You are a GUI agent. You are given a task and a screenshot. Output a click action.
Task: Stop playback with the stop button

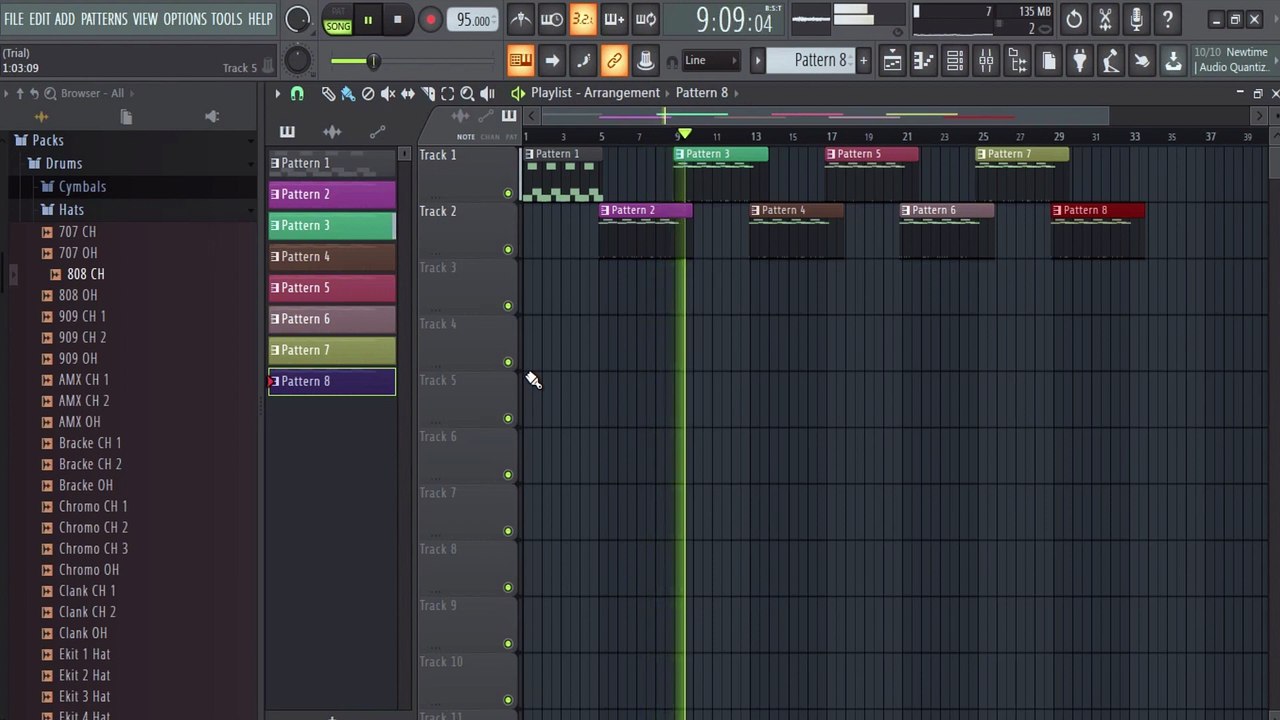point(397,20)
